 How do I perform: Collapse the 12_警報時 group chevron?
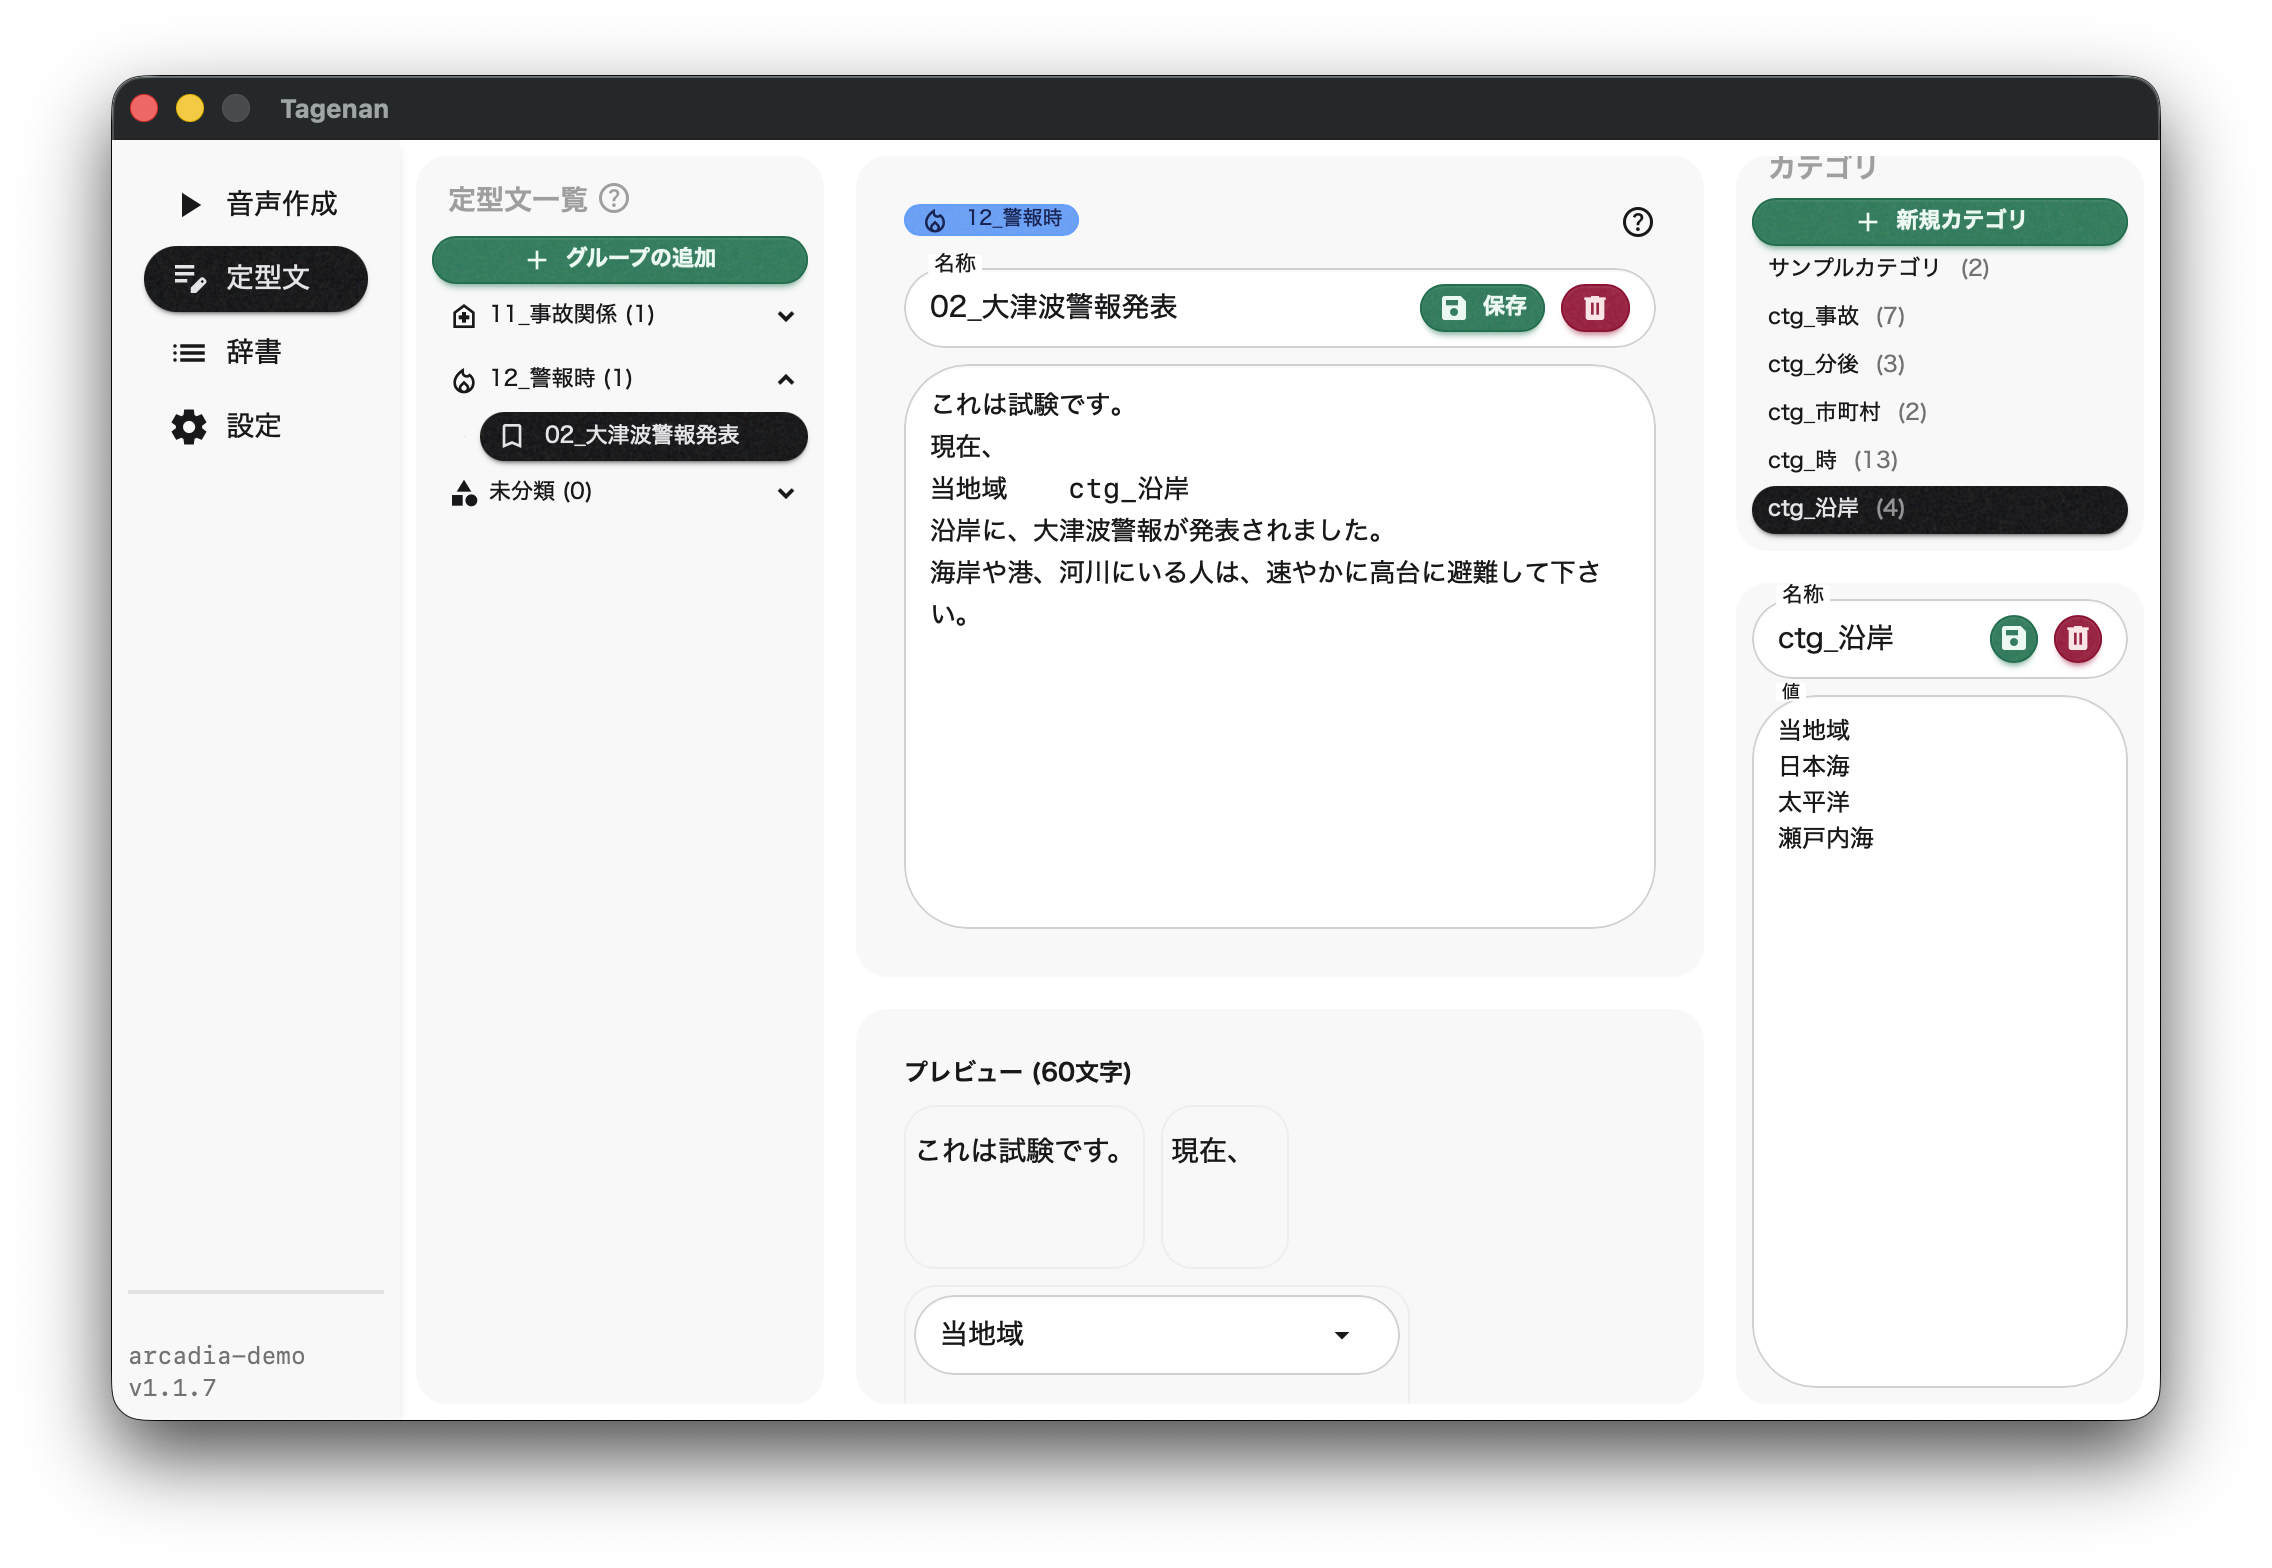point(786,380)
